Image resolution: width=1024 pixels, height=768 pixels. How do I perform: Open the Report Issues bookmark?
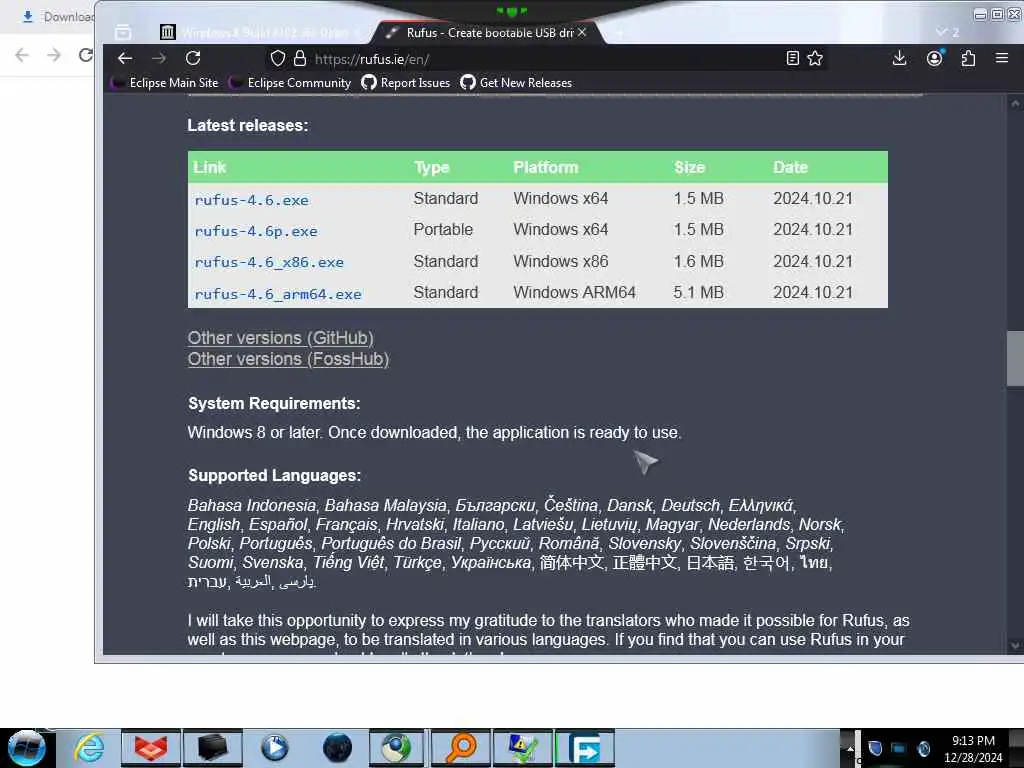pyautogui.click(x=406, y=83)
